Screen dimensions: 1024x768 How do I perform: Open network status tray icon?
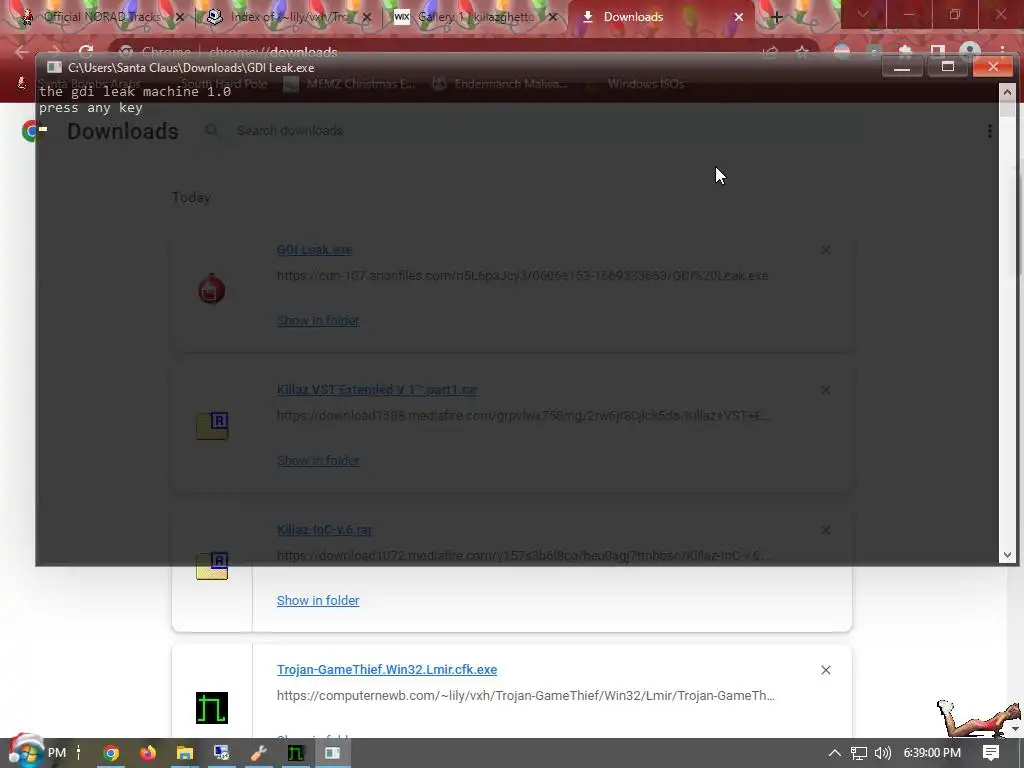click(x=859, y=753)
